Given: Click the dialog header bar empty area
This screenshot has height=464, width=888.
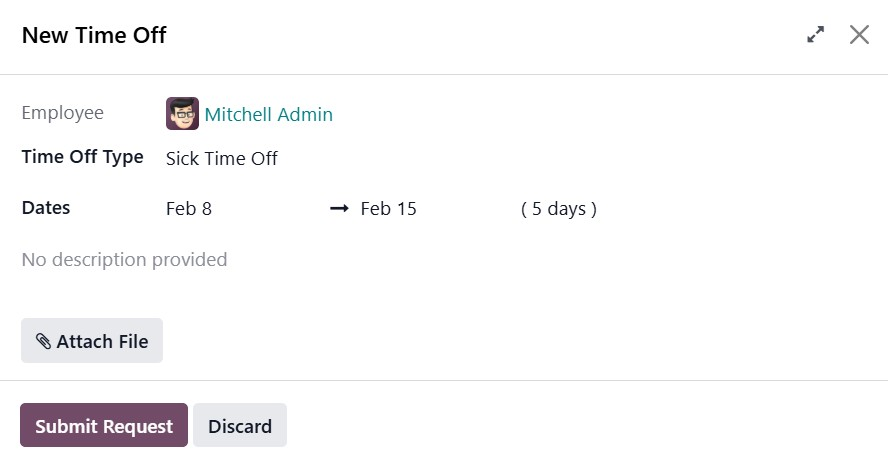Looking at the screenshot, I should [480, 36].
